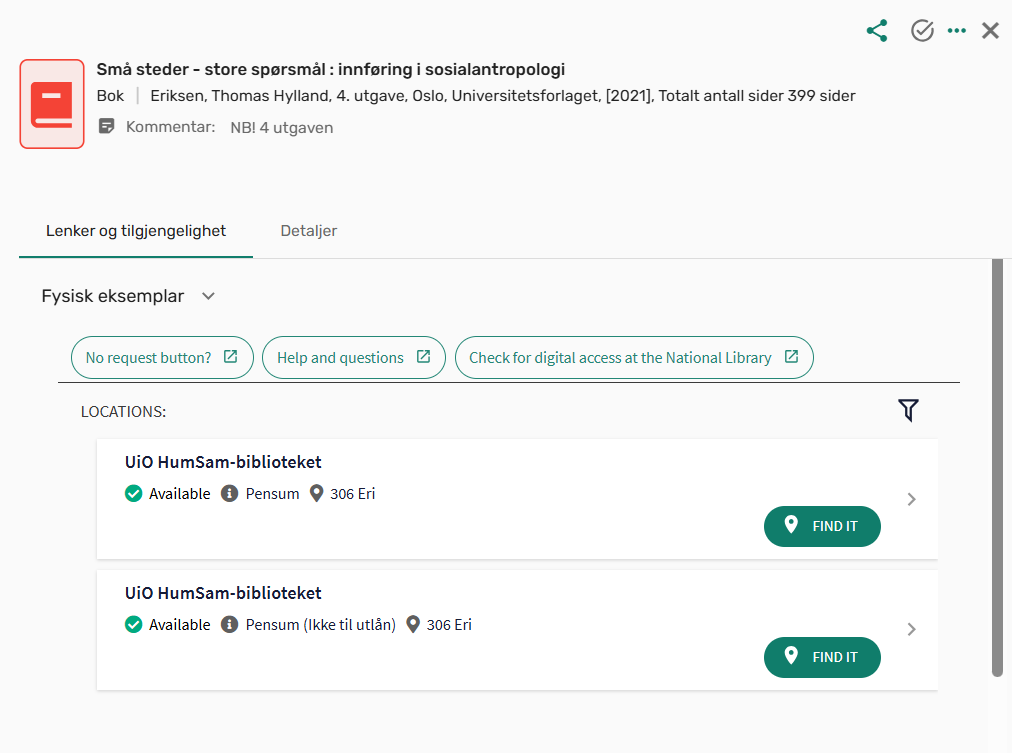Collapse the Fysisk eksemplar section

(x=208, y=296)
